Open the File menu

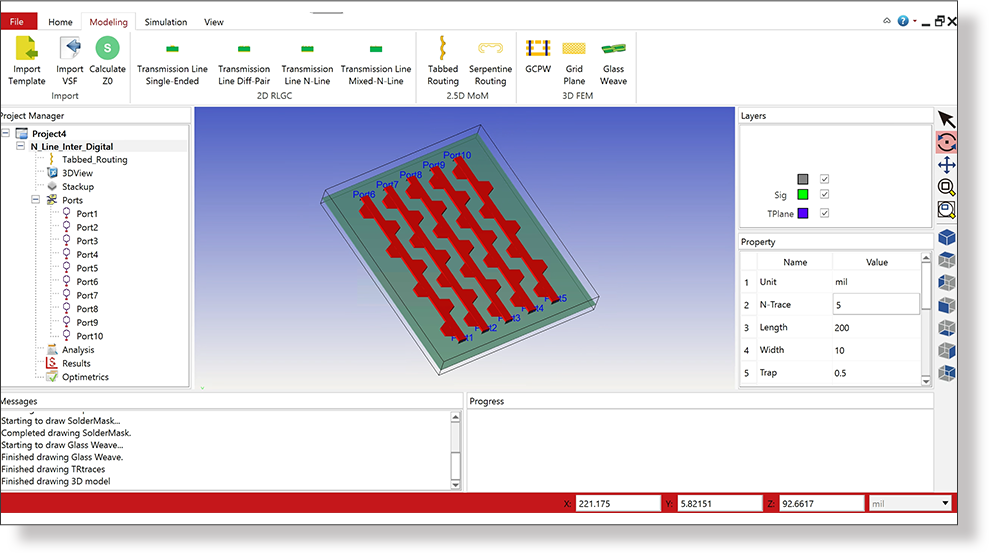(18, 22)
